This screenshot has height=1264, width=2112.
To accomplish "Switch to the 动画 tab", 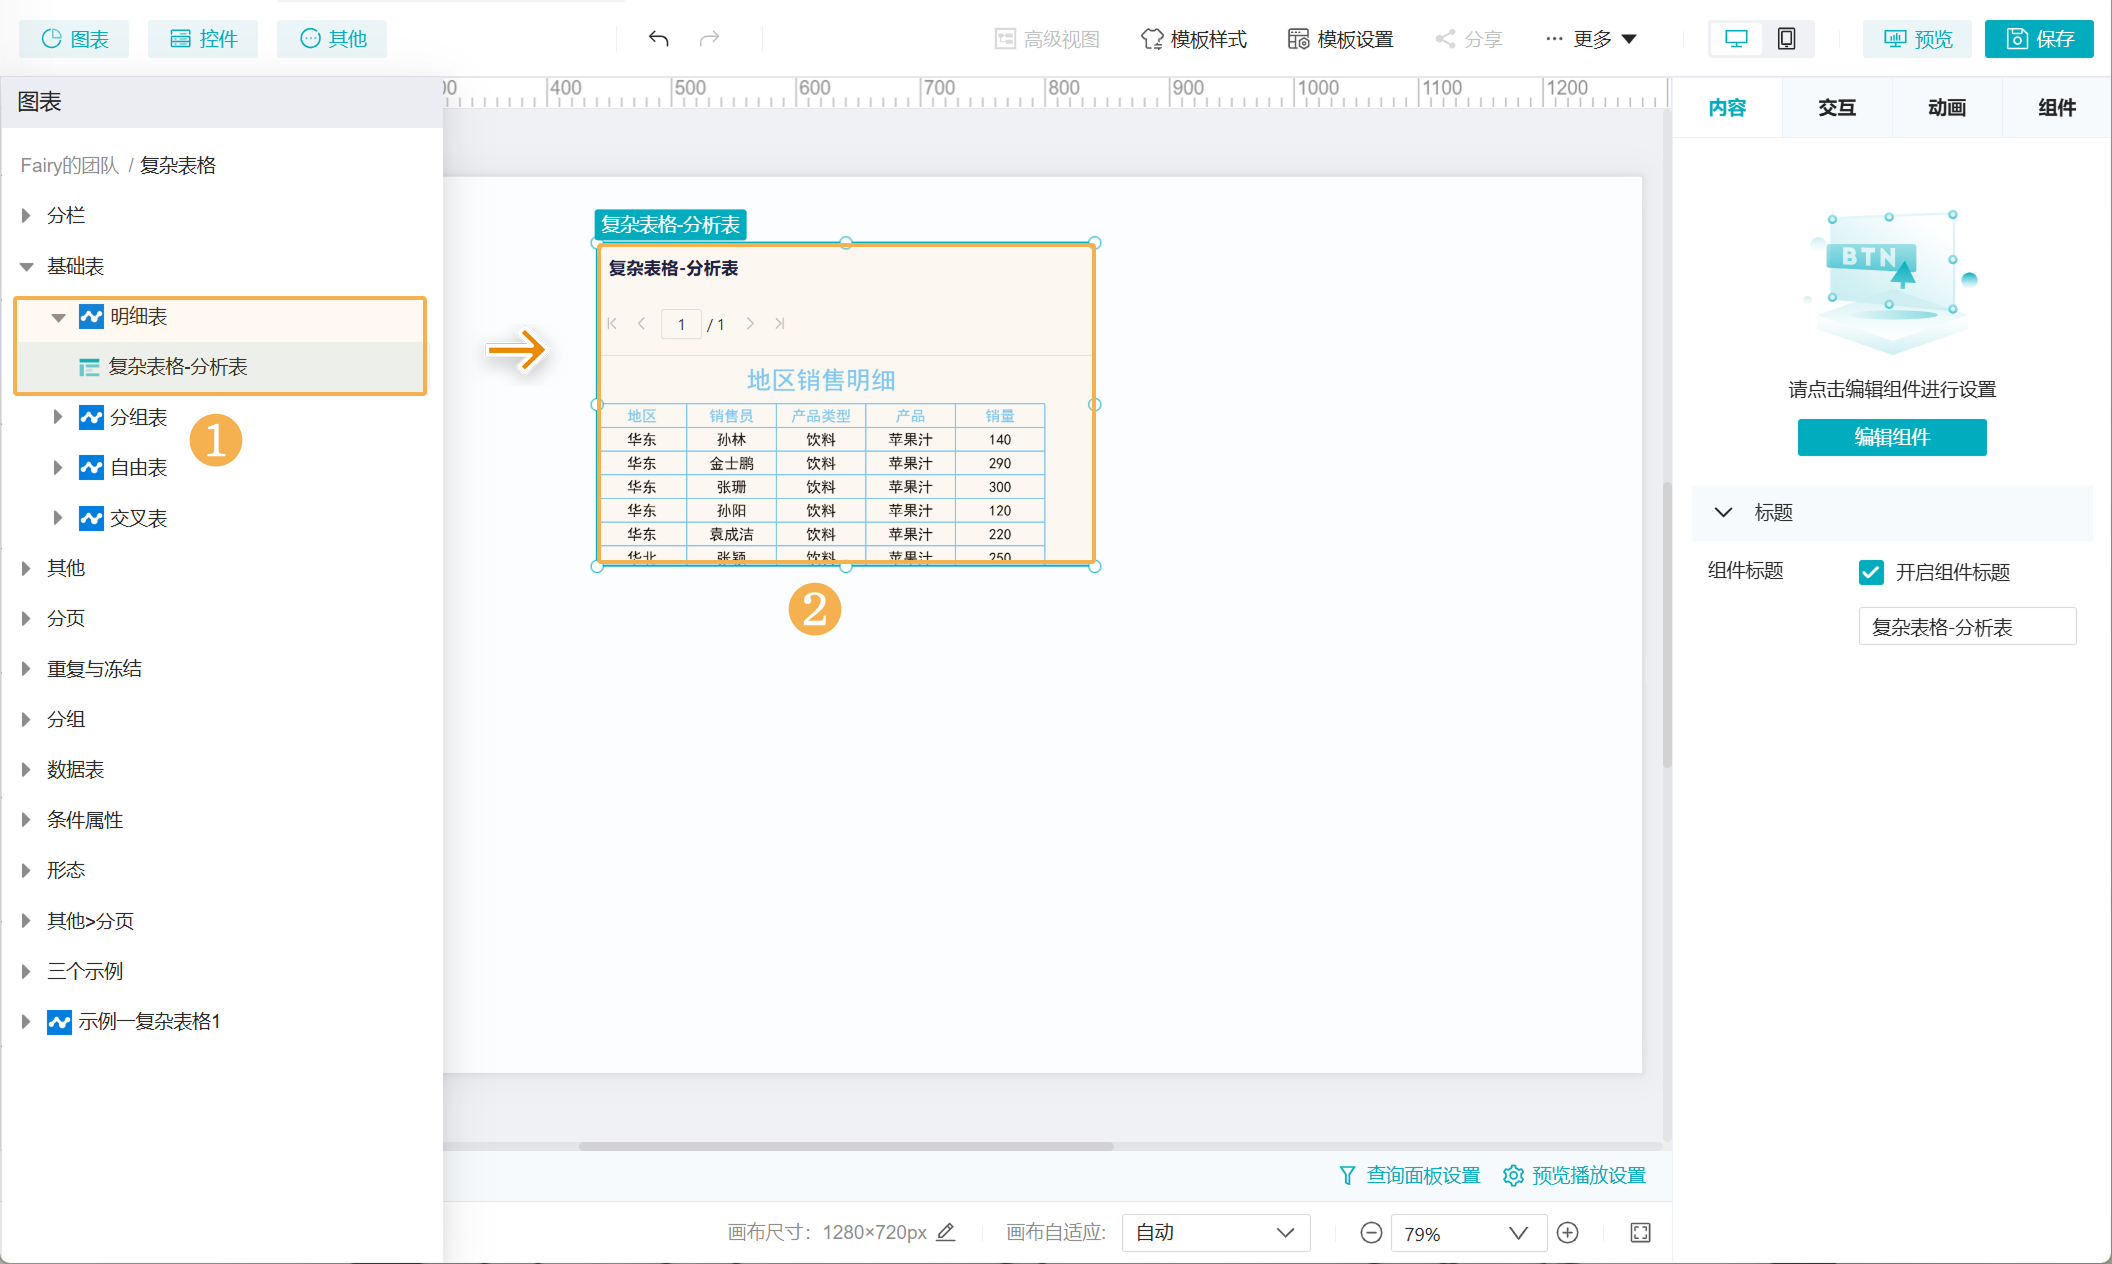I will tap(1947, 107).
